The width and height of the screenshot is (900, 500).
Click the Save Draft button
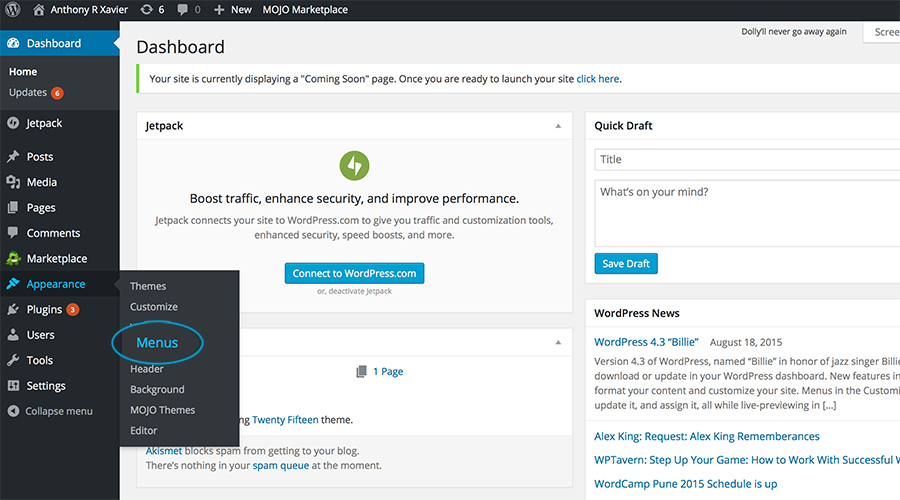[626, 263]
